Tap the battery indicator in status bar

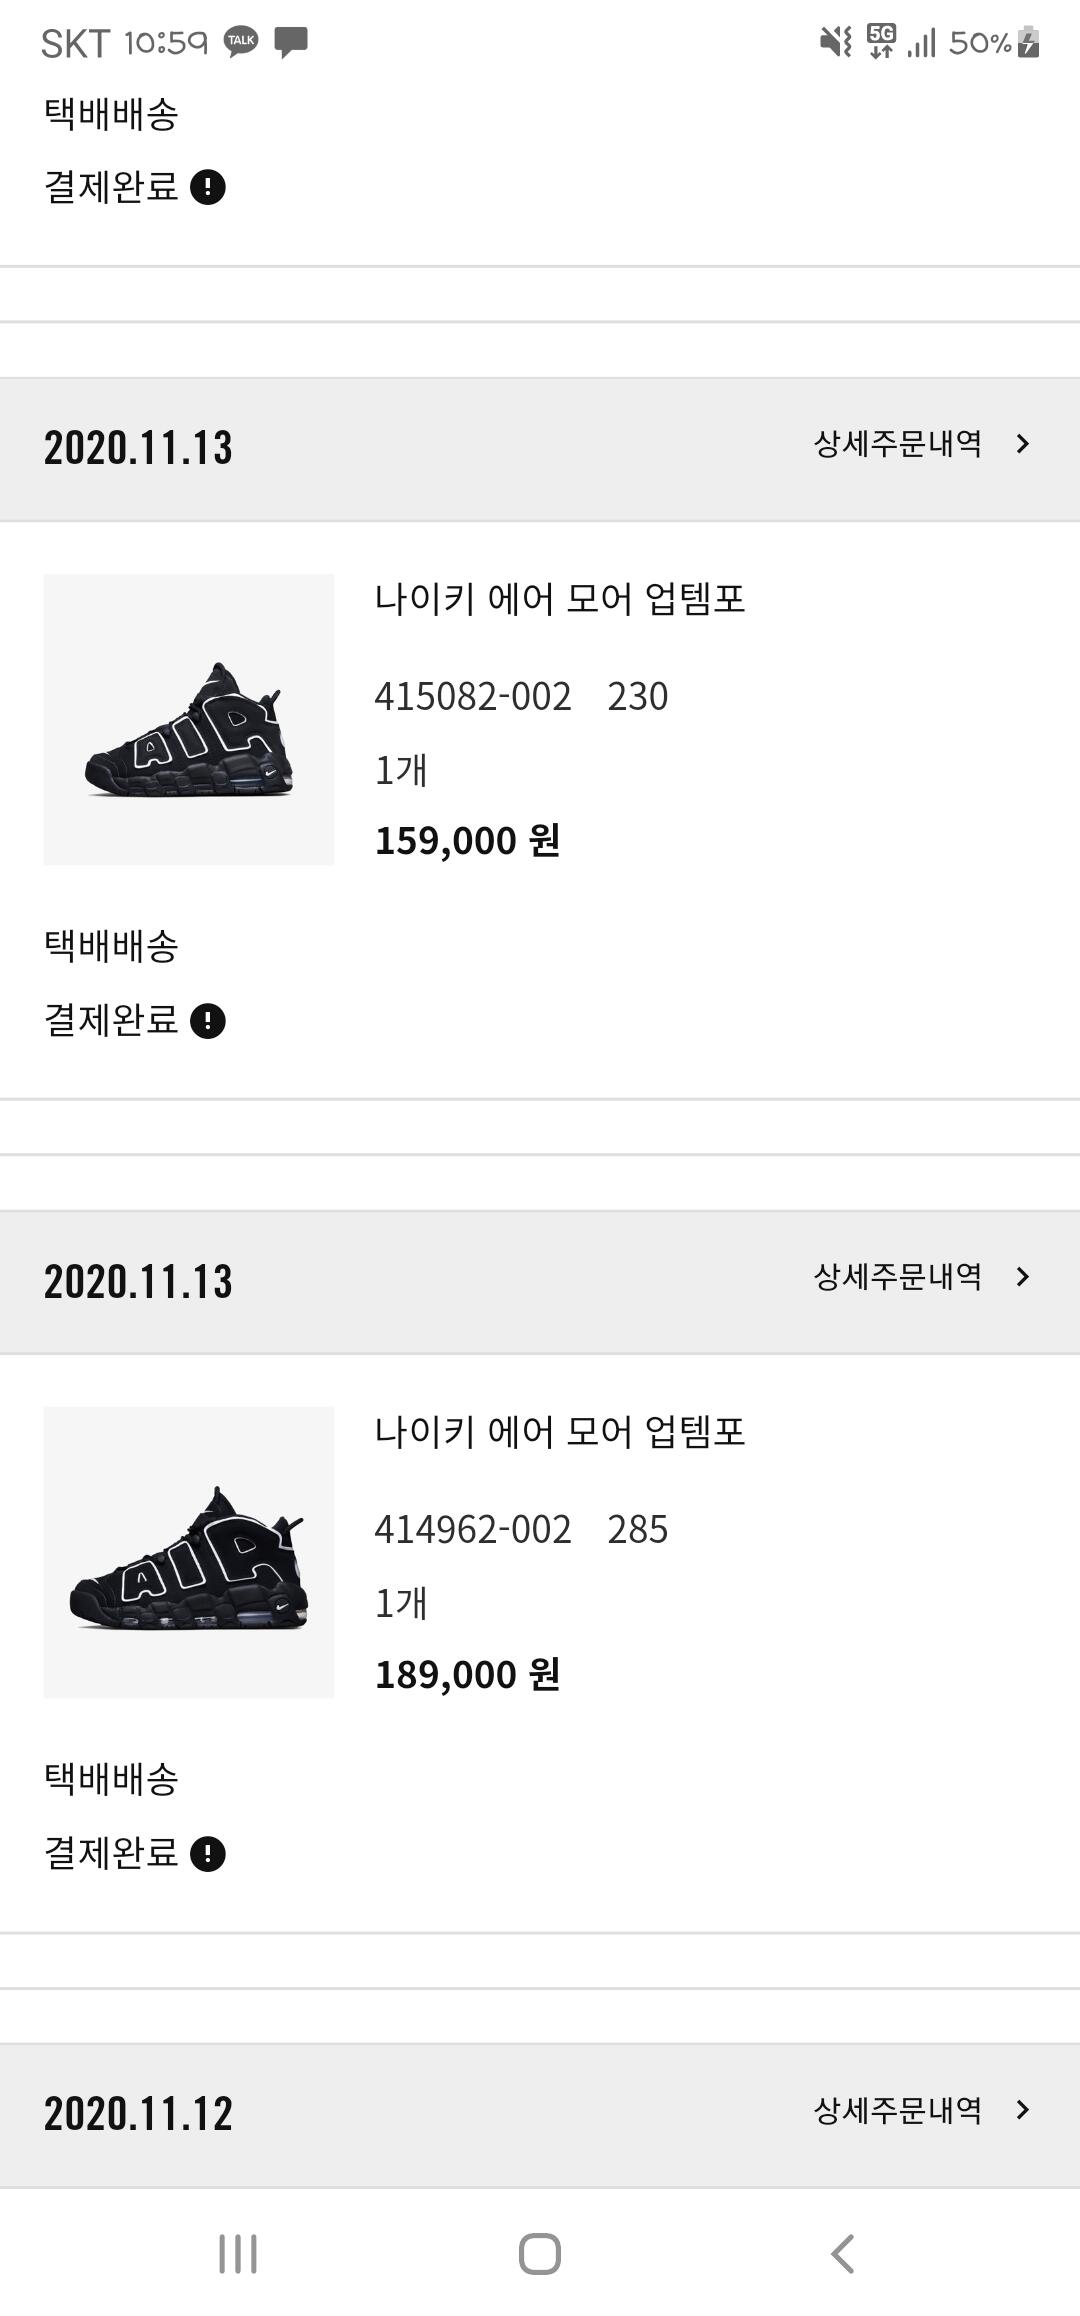(x=1028, y=42)
